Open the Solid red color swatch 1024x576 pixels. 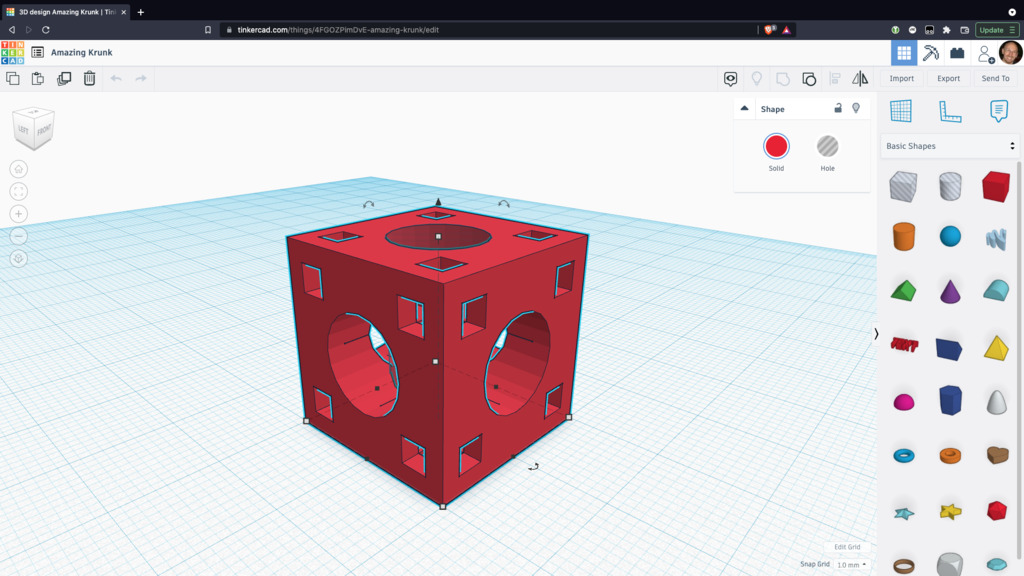(x=776, y=146)
